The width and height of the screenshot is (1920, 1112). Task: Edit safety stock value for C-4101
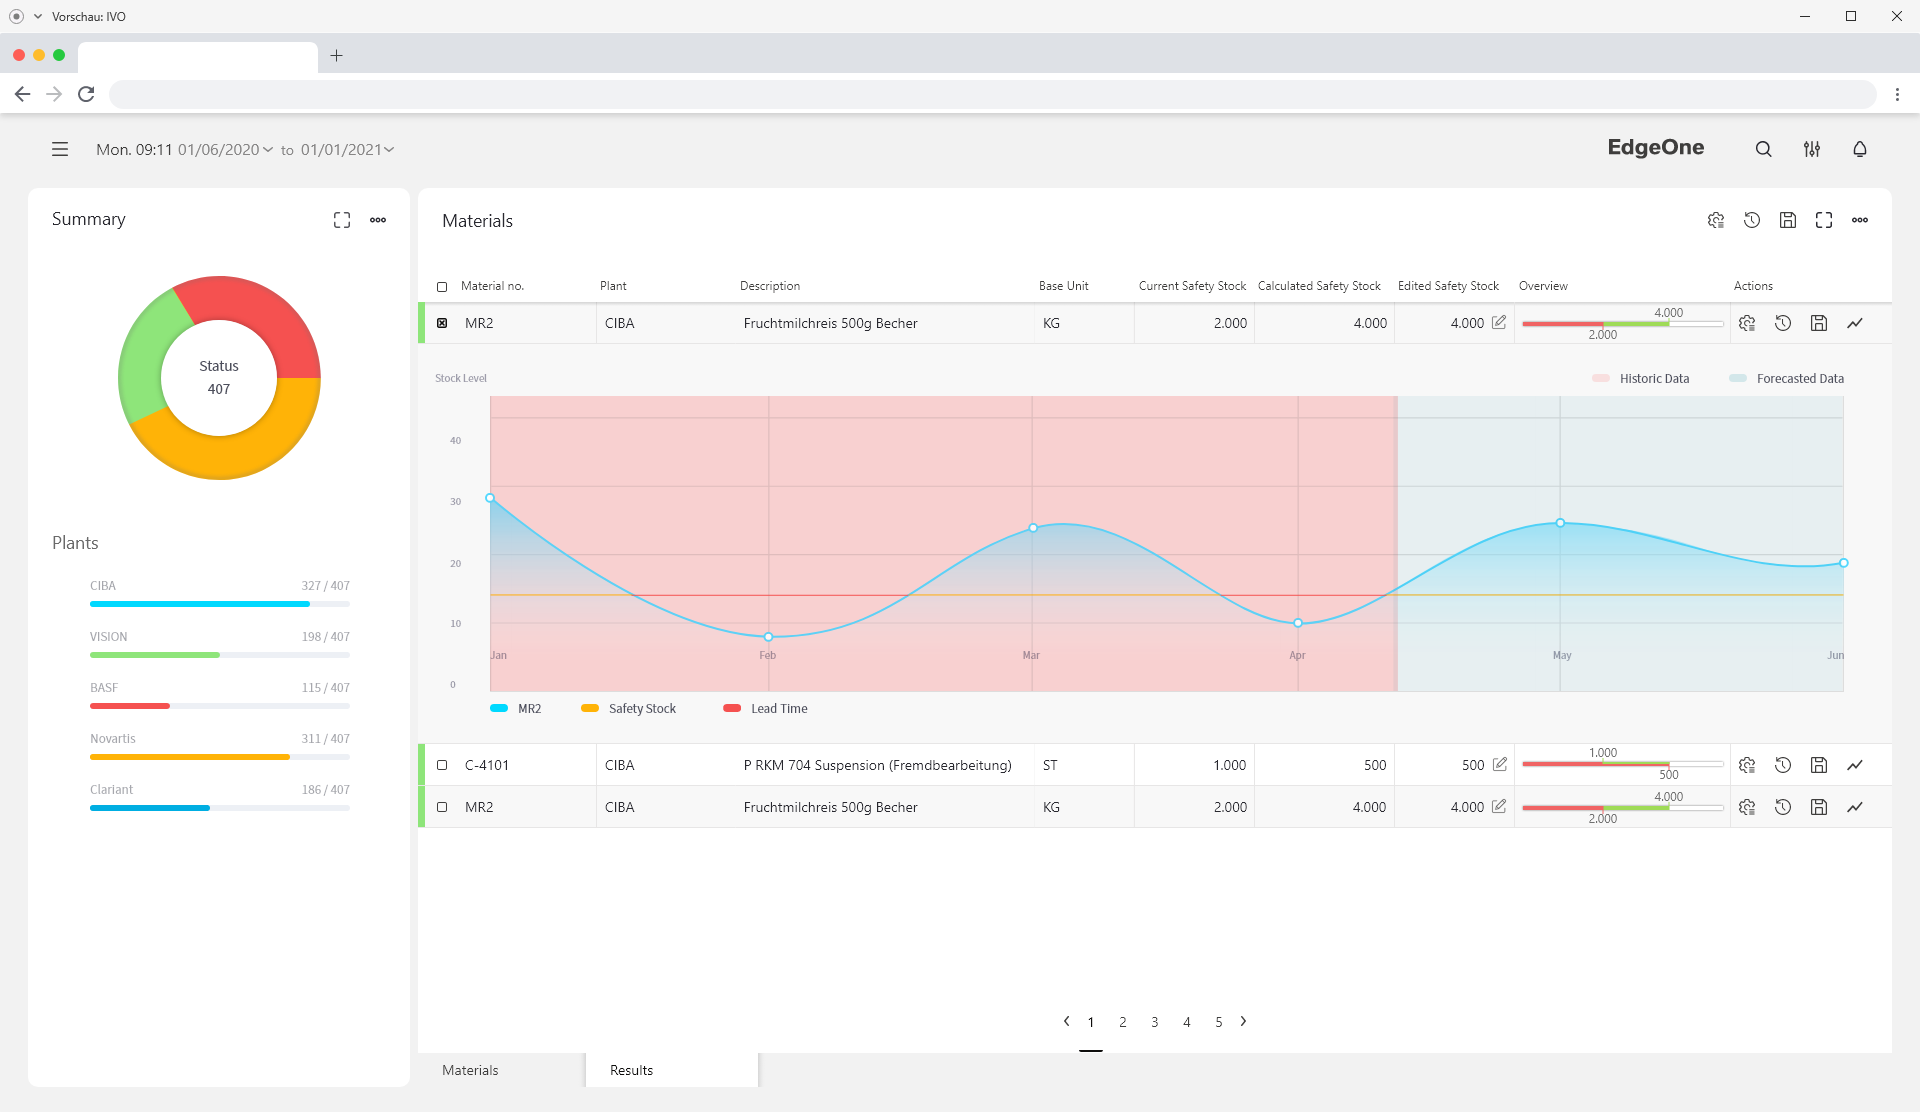click(1499, 764)
